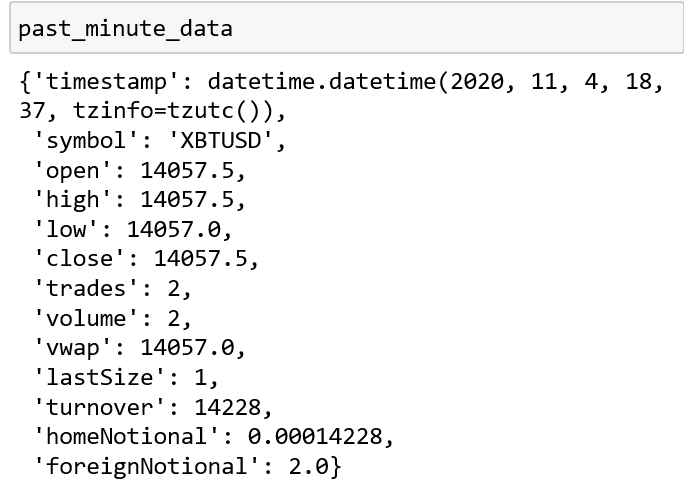Click the past_minute_data code cell
The width and height of the screenshot is (684, 502).
347,28
